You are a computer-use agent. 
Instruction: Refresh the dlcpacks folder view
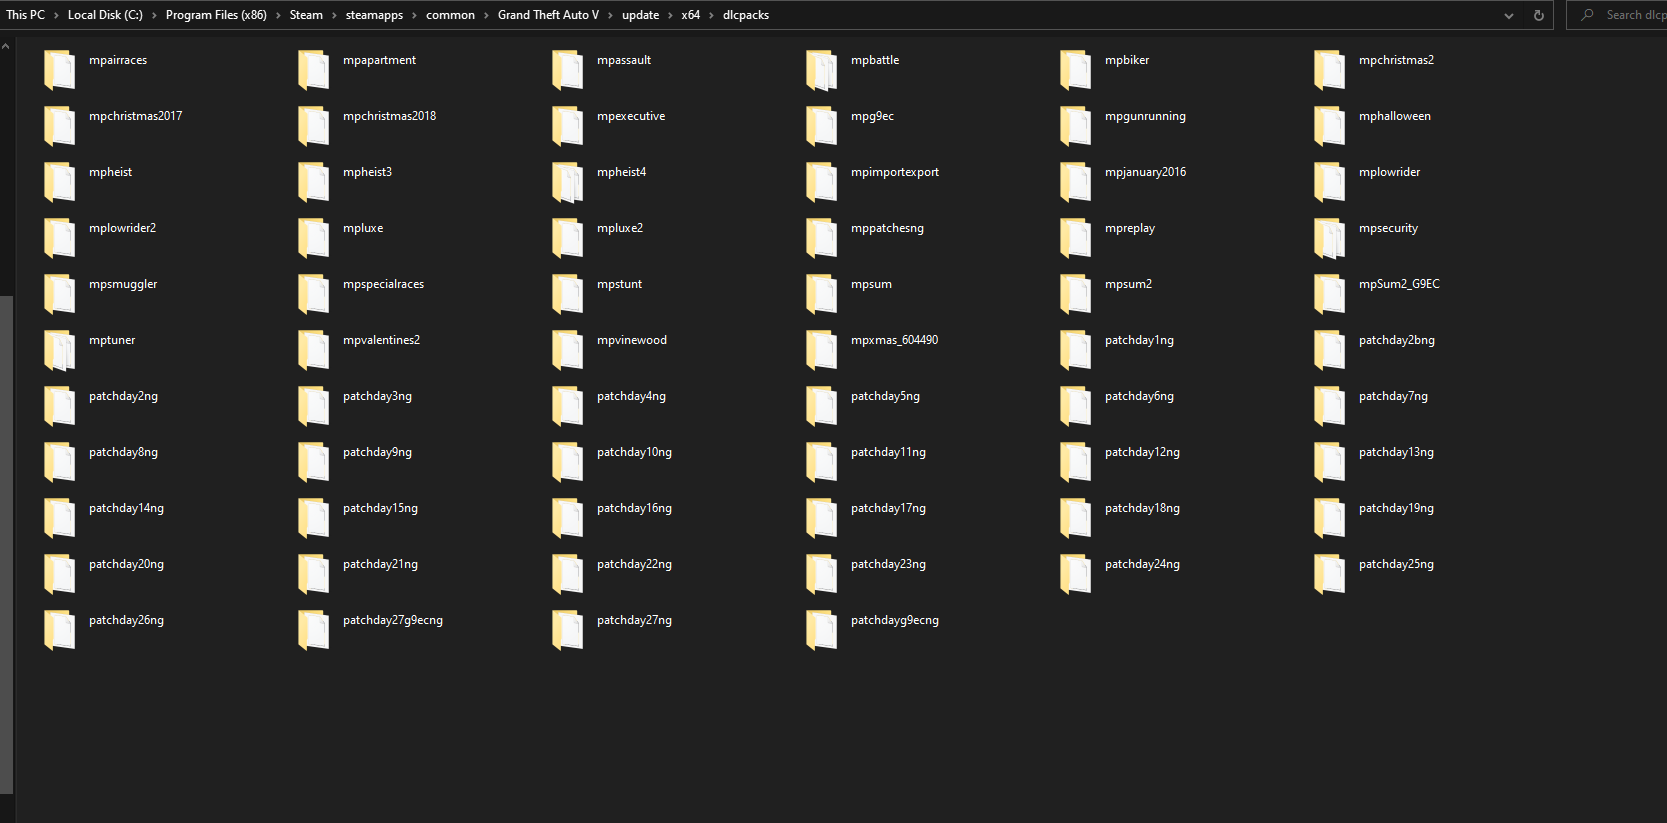[x=1538, y=15]
